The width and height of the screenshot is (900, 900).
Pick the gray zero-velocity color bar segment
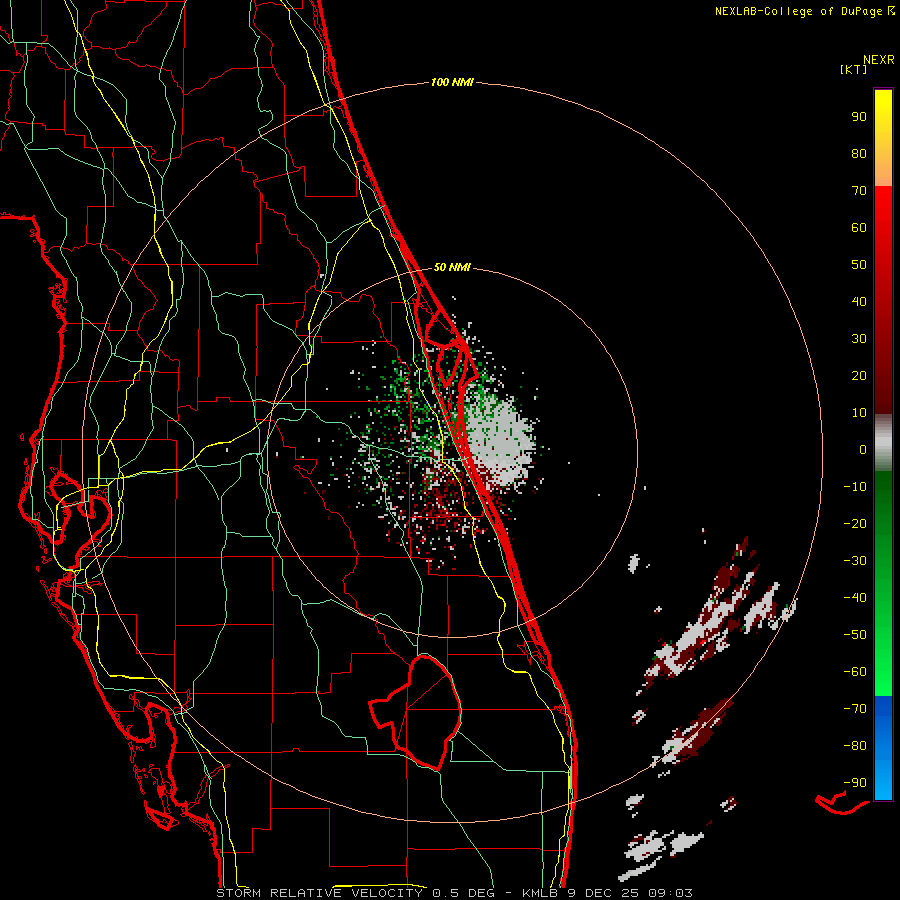pyautogui.click(x=883, y=443)
